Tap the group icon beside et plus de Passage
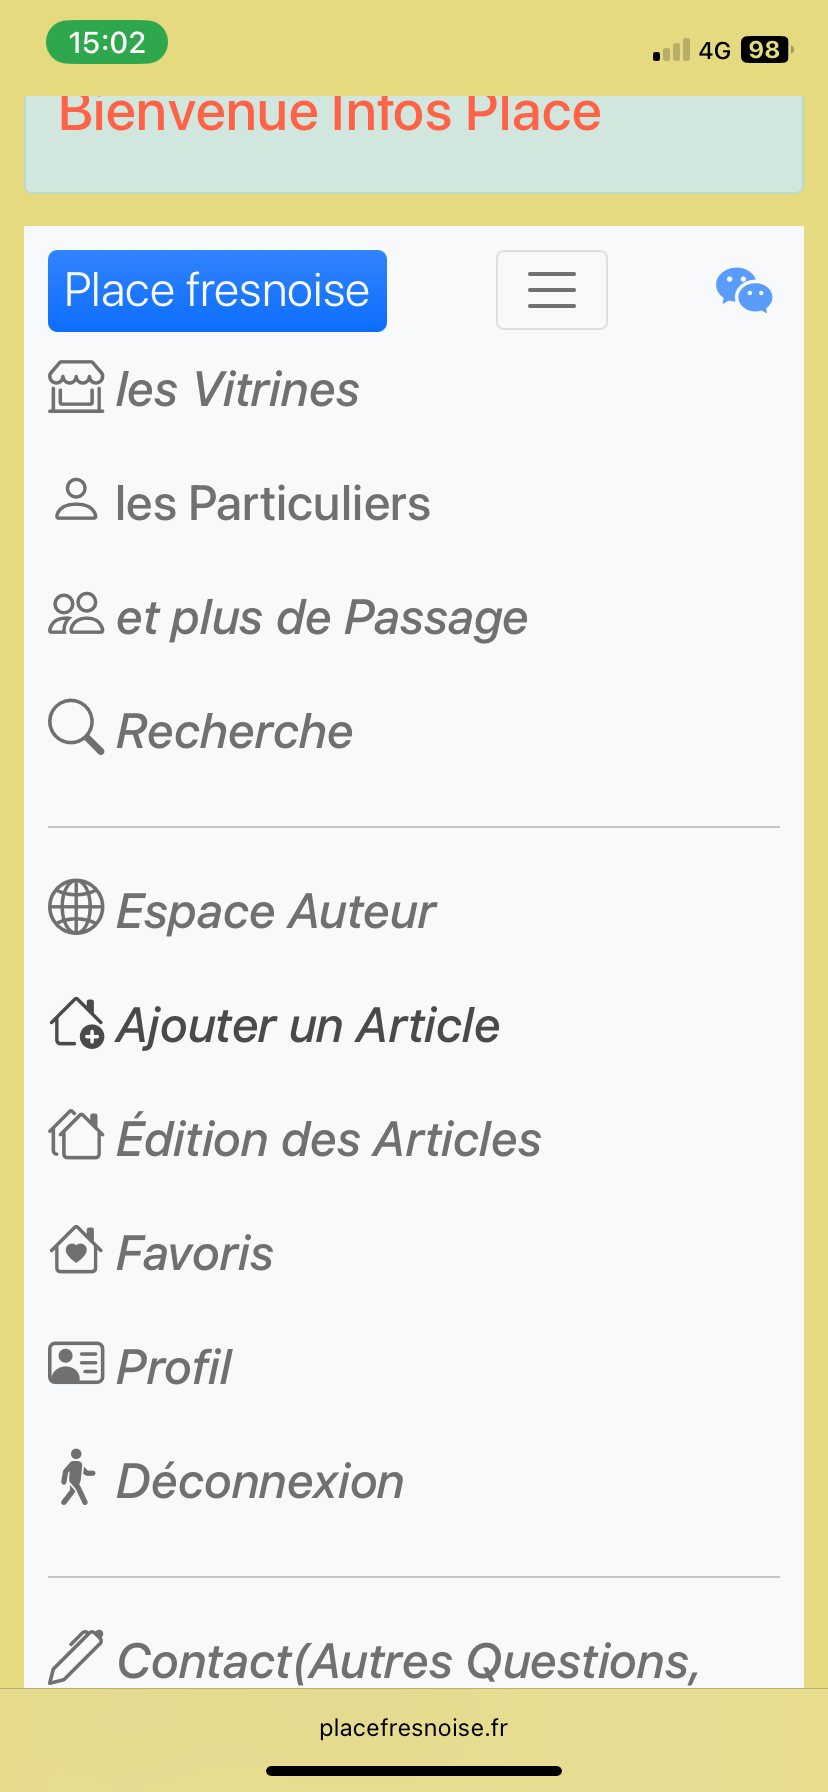The image size is (828, 1792). click(76, 615)
